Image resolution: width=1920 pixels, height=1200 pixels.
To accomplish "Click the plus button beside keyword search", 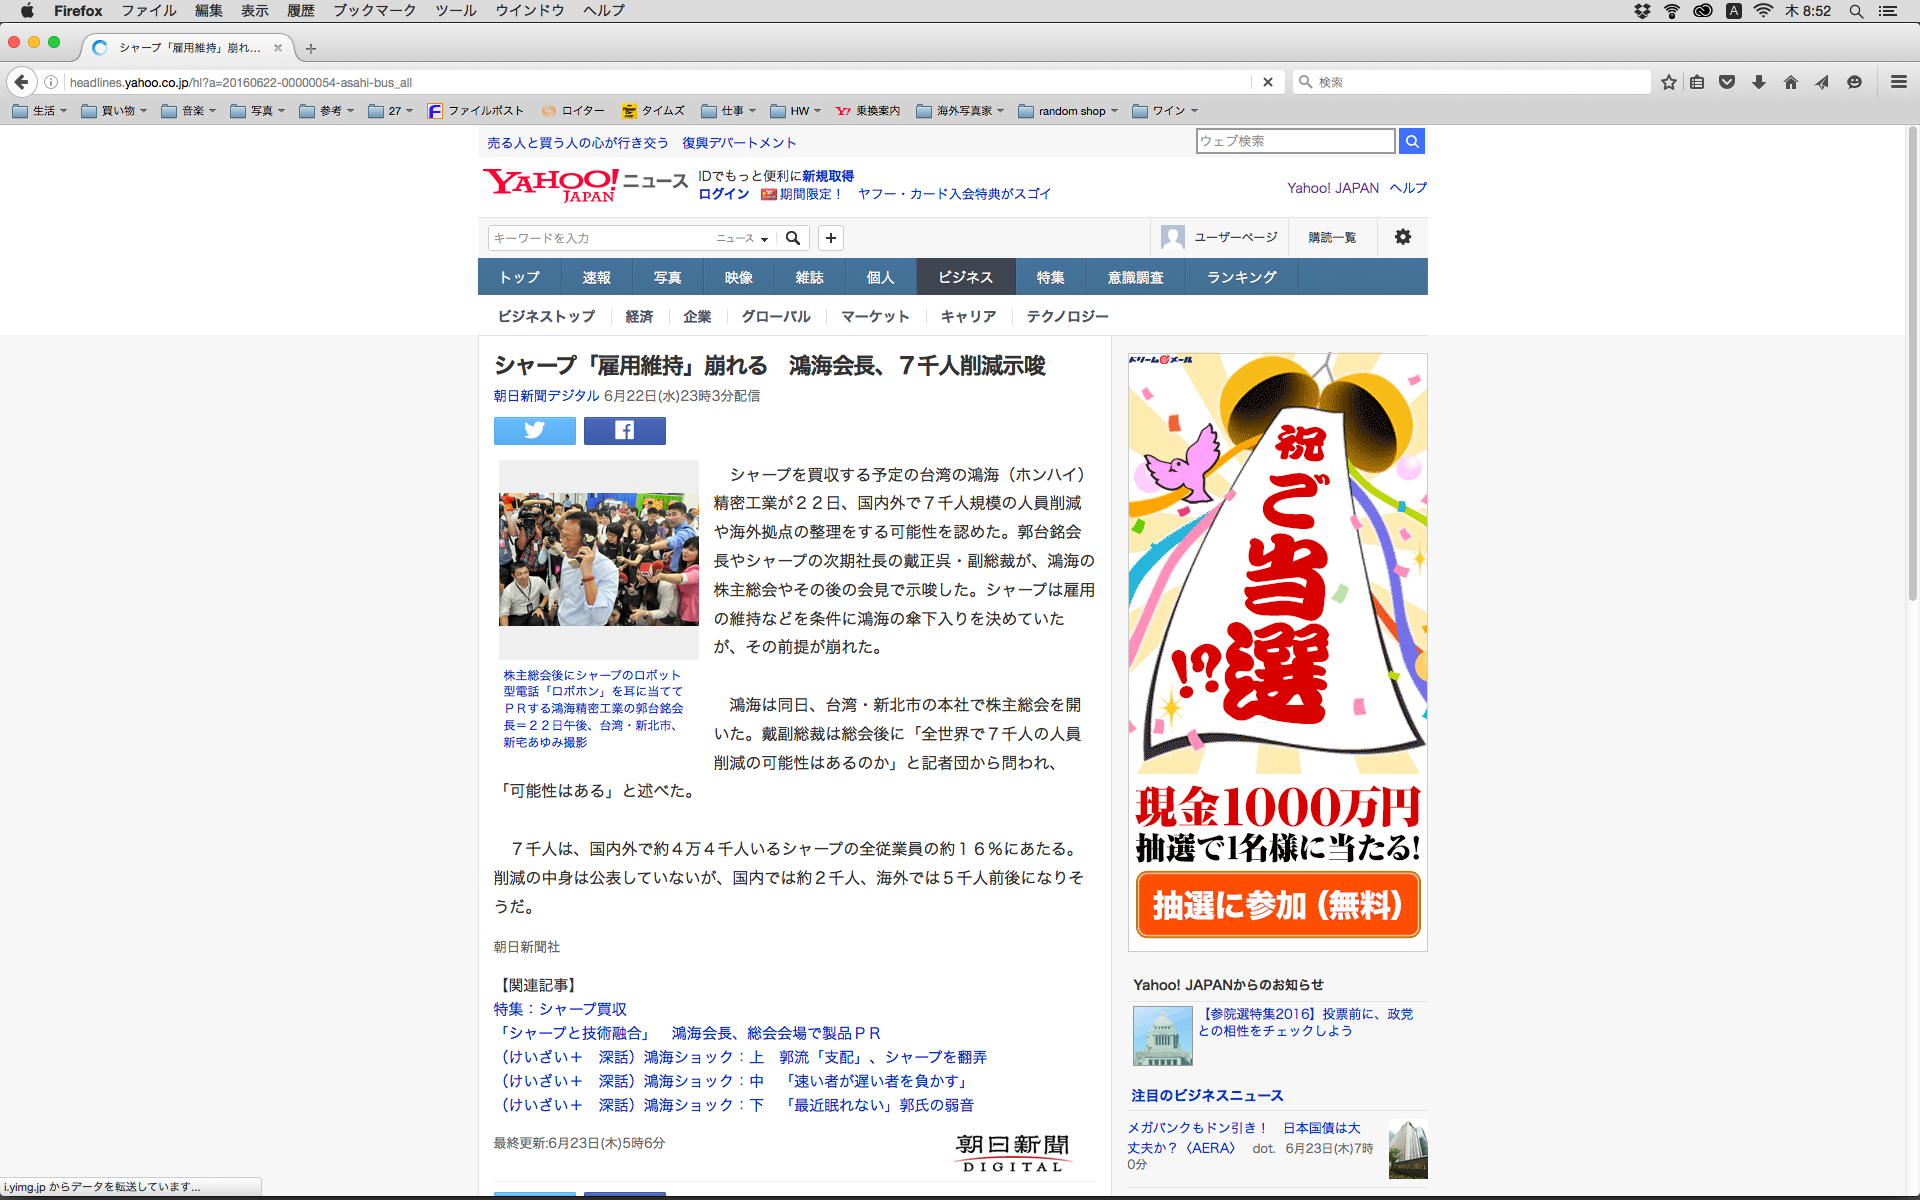I will point(830,238).
